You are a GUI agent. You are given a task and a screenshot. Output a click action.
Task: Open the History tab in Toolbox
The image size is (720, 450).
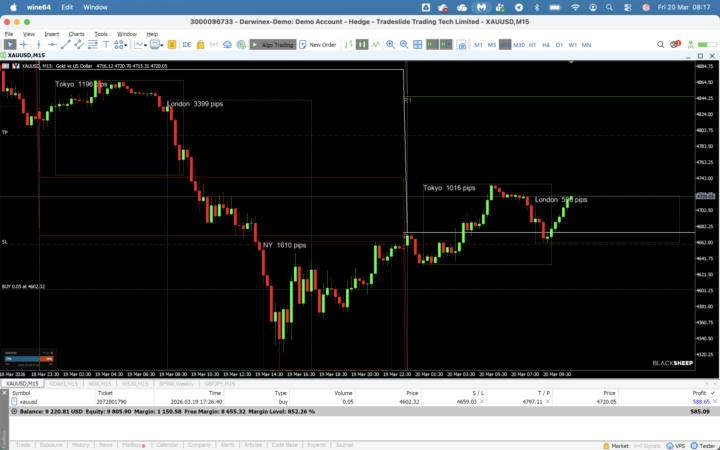click(80, 445)
